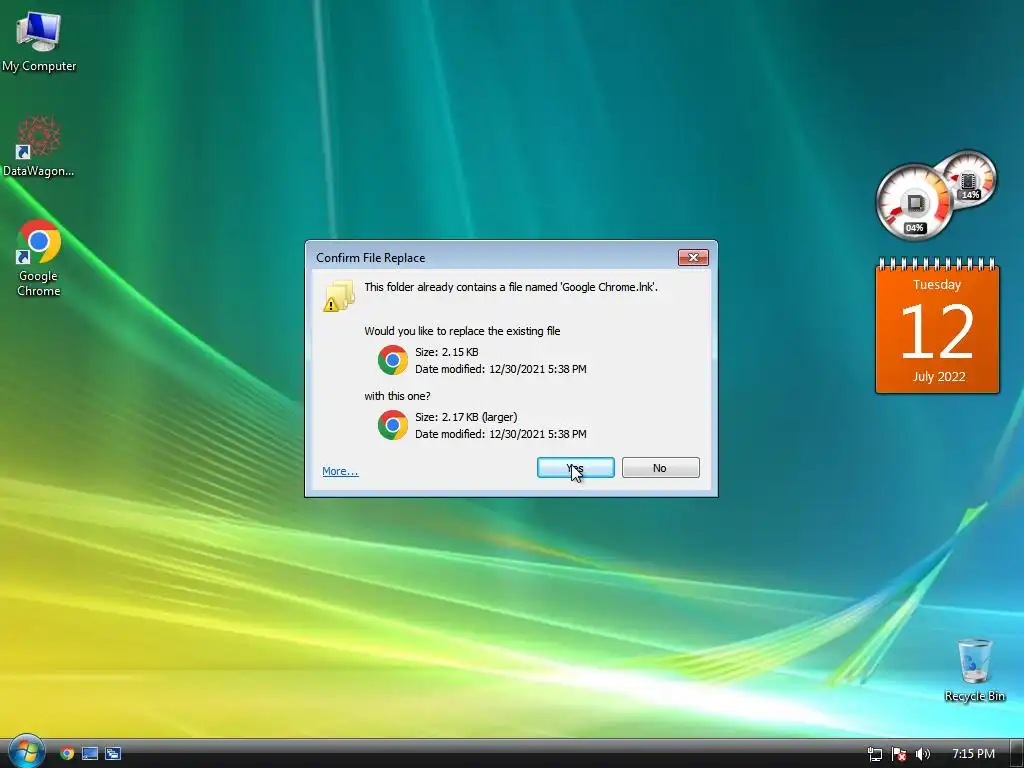Click the 'Size: 2.15 KB' text
The image size is (1024, 768).
pyautogui.click(x=447, y=352)
